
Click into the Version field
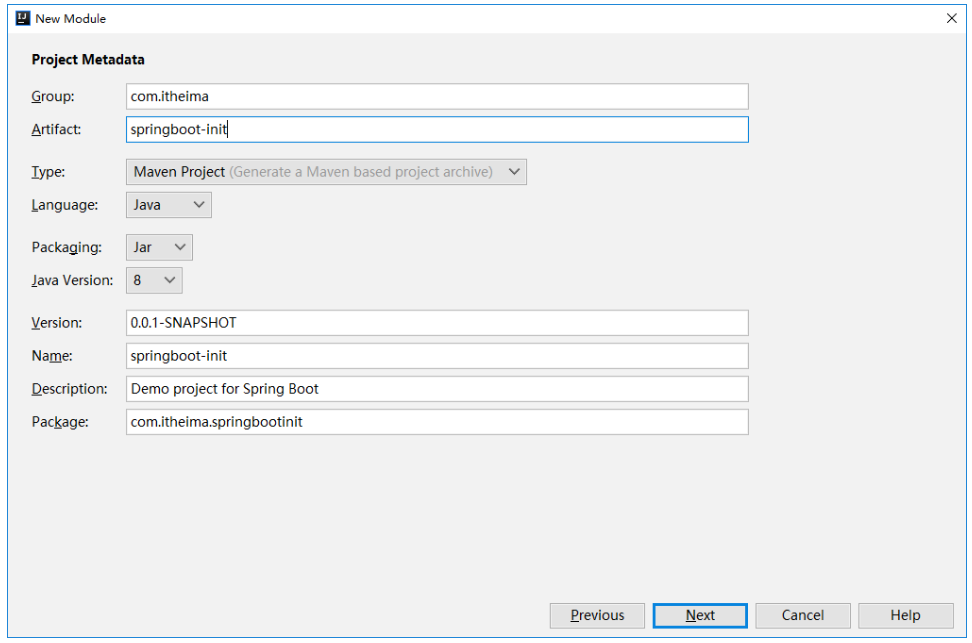437,323
